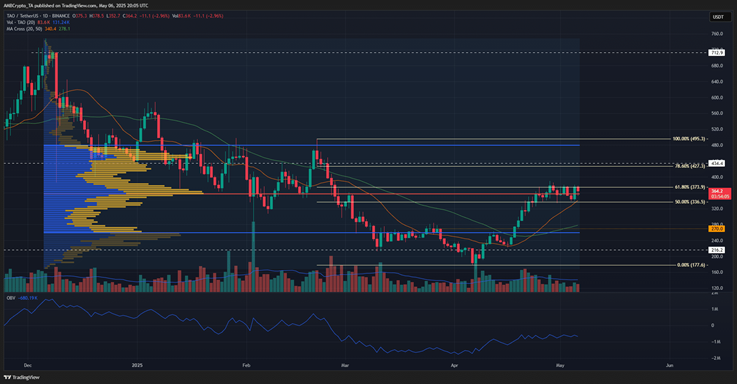Click the red 364.2 current price tag
Screen dimensions: 737x384
[720, 194]
